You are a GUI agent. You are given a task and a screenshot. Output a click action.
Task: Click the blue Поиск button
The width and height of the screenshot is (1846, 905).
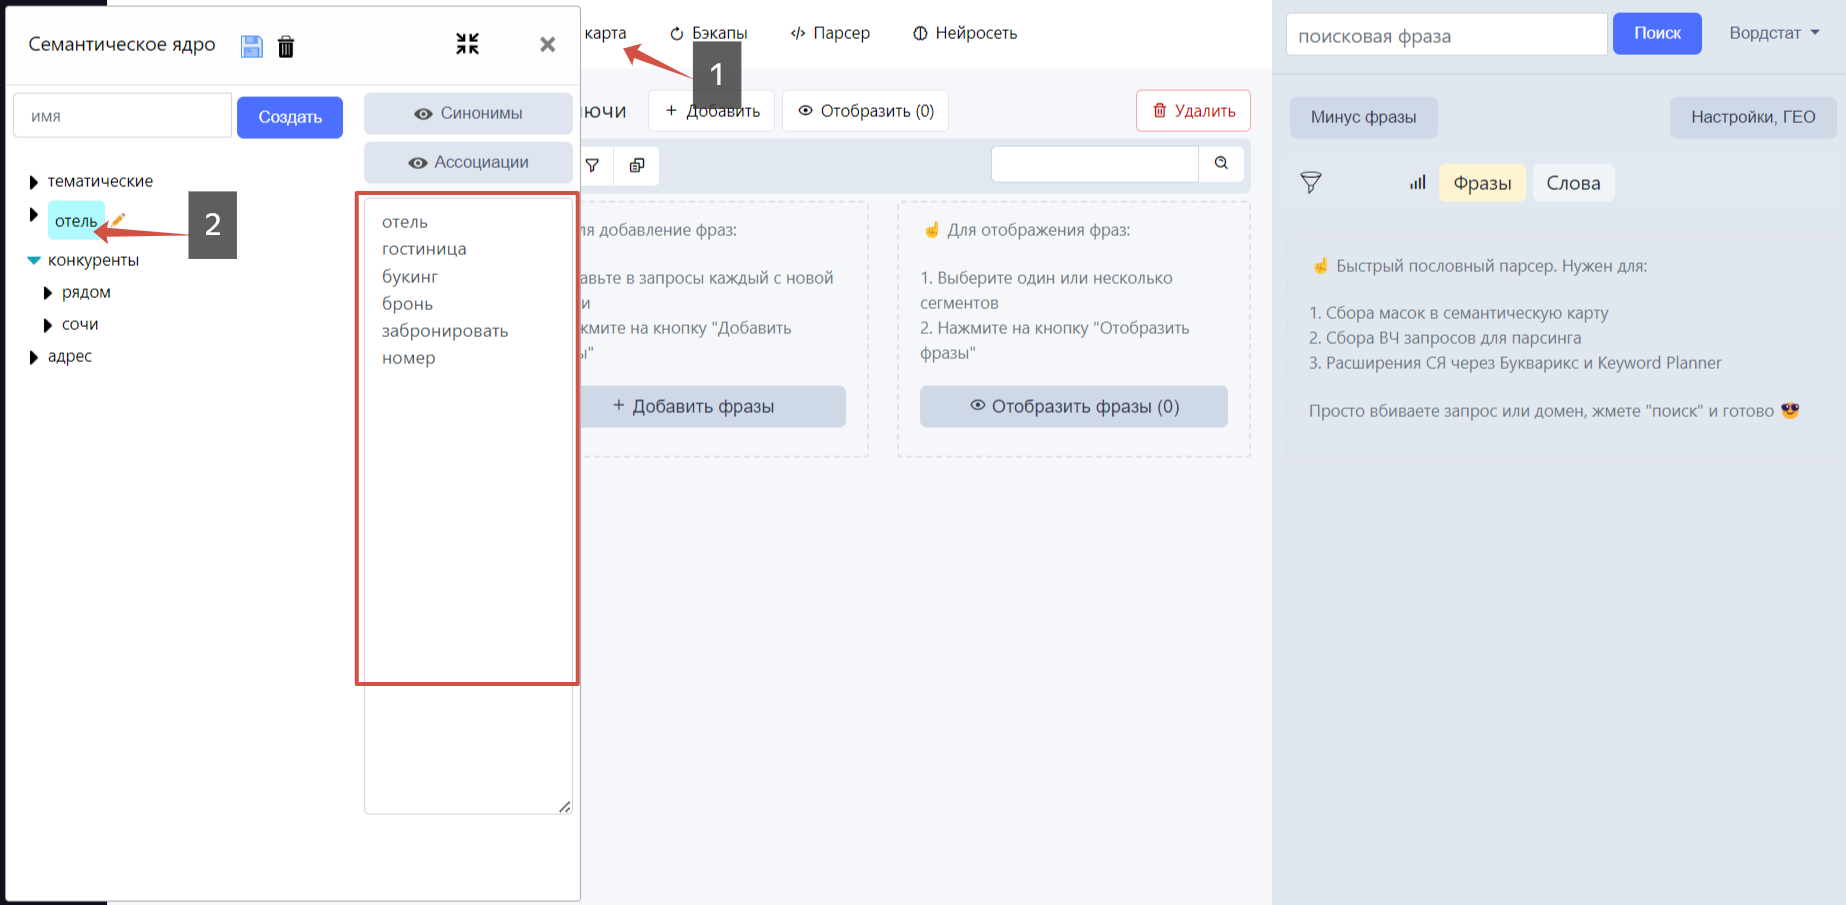pyautogui.click(x=1657, y=33)
